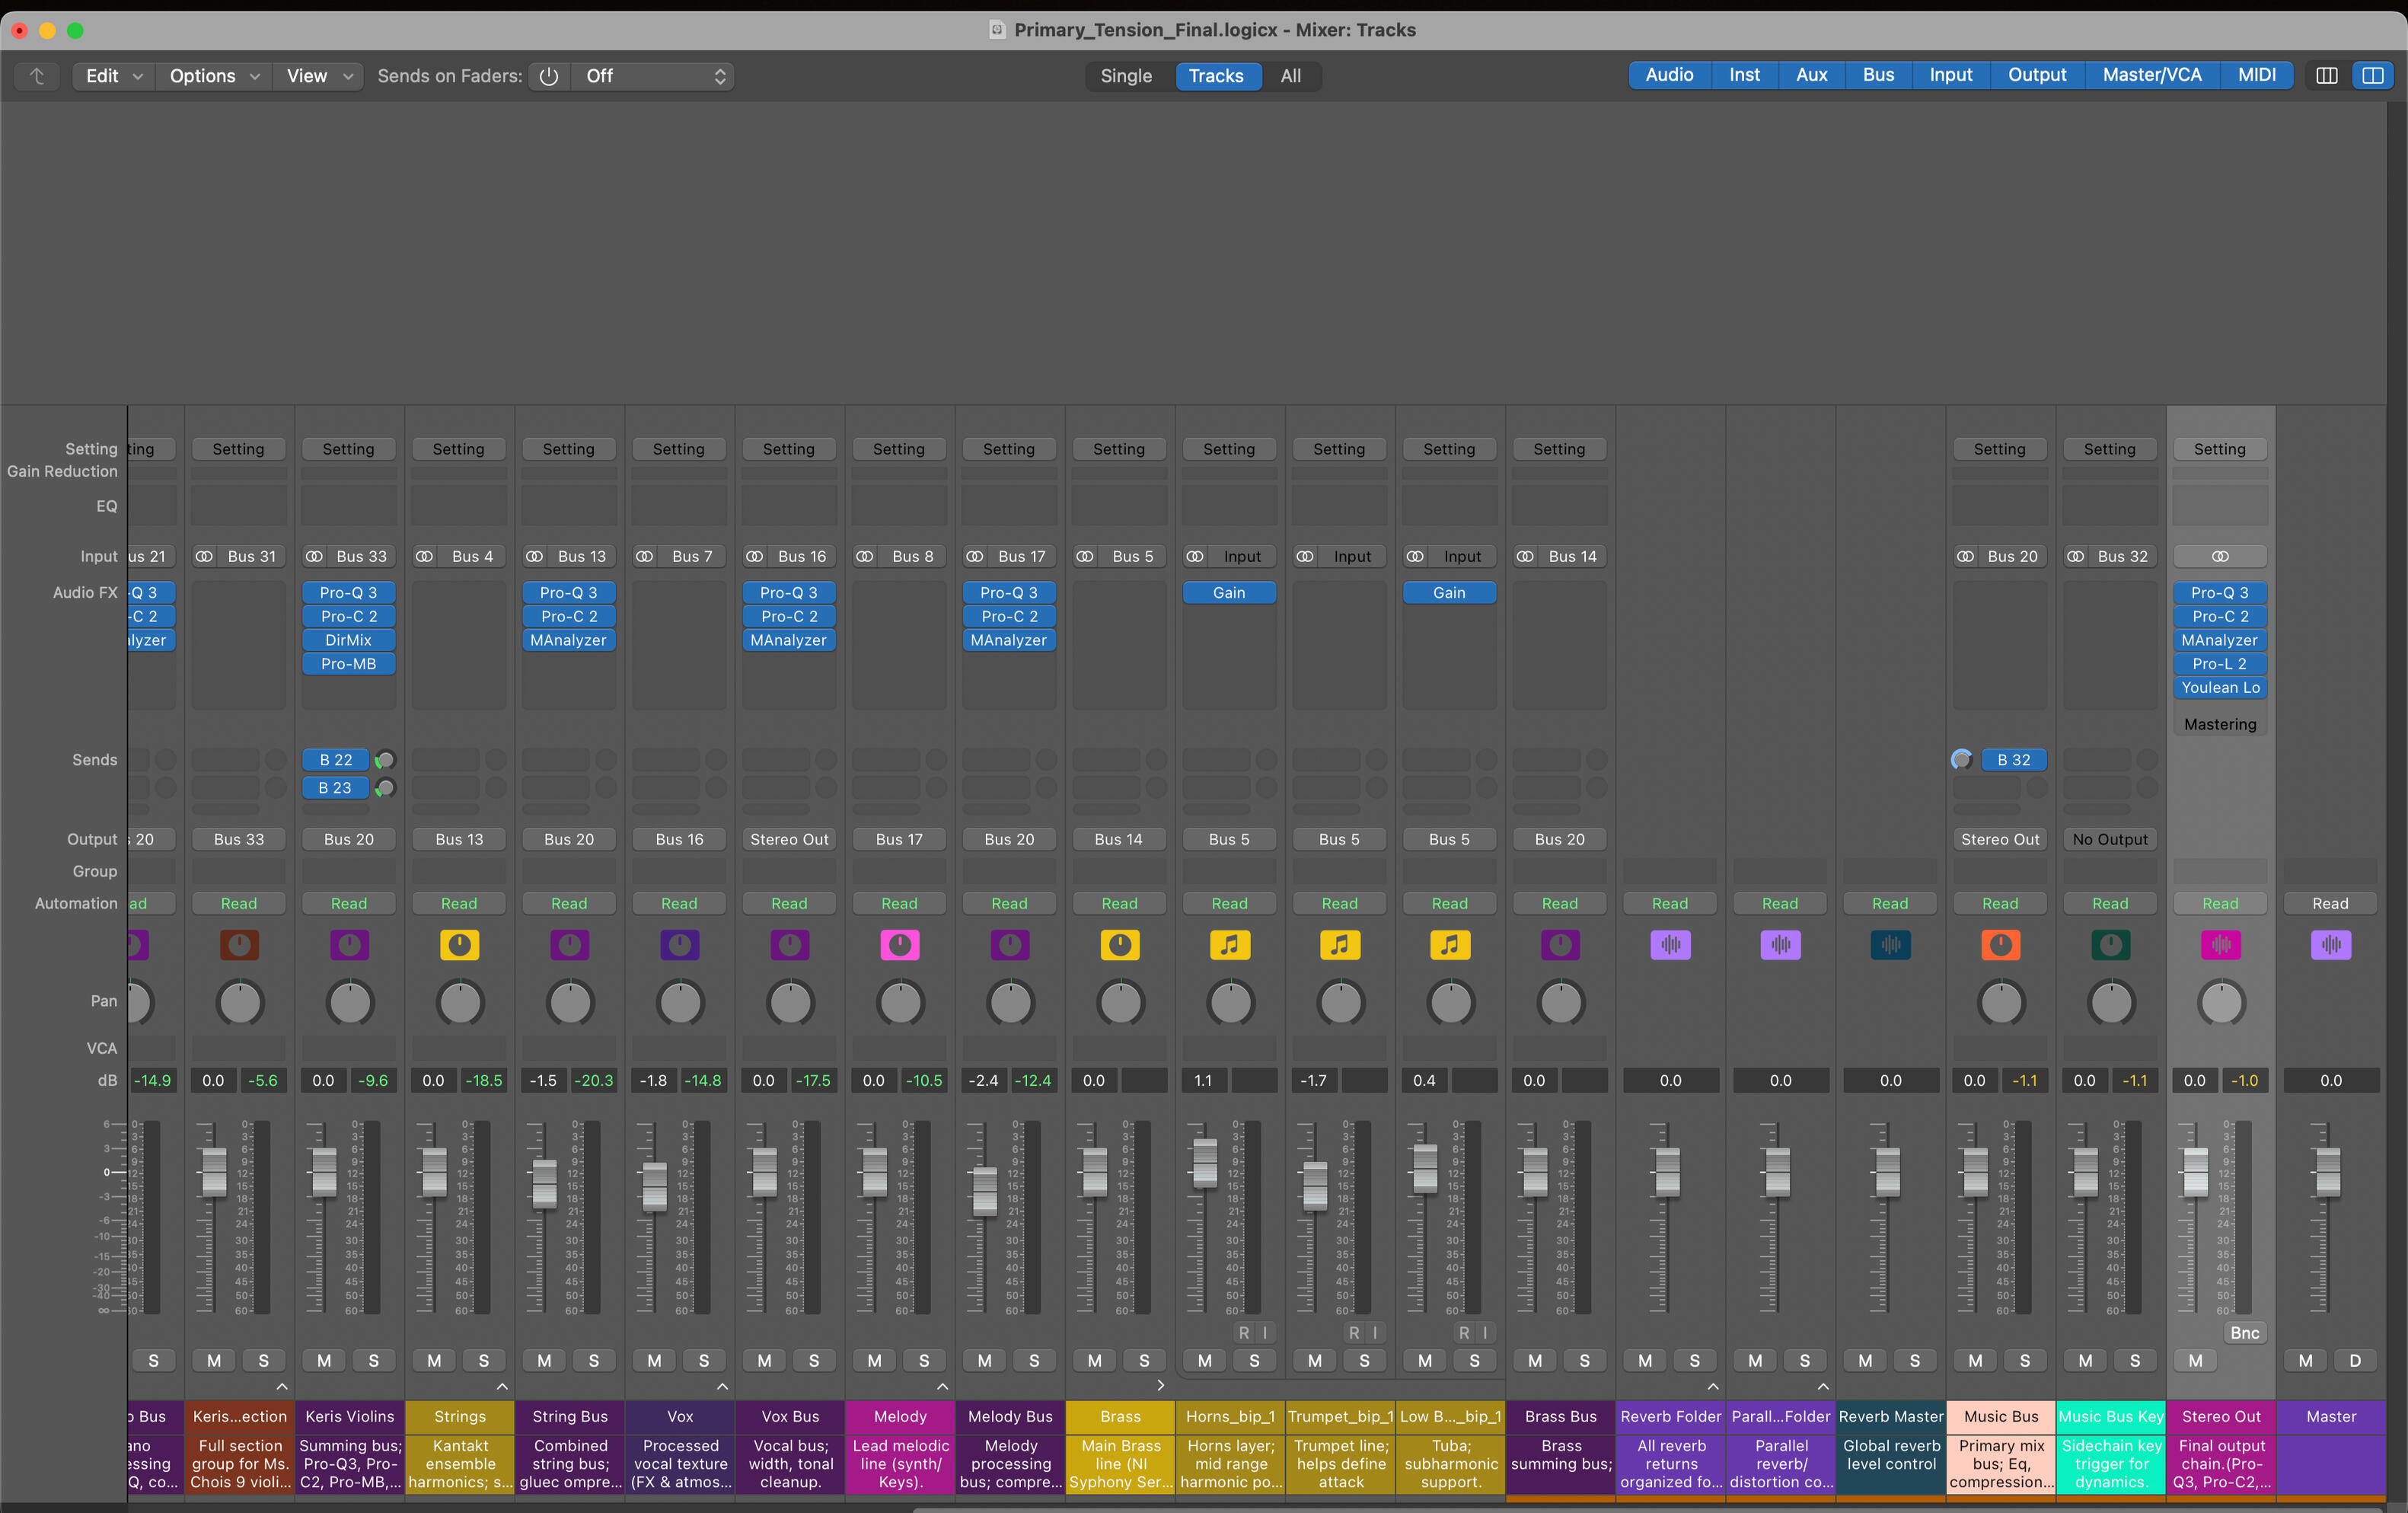Show only Bus channels using Bus filter
2408x1513 pixels.
1877,75
